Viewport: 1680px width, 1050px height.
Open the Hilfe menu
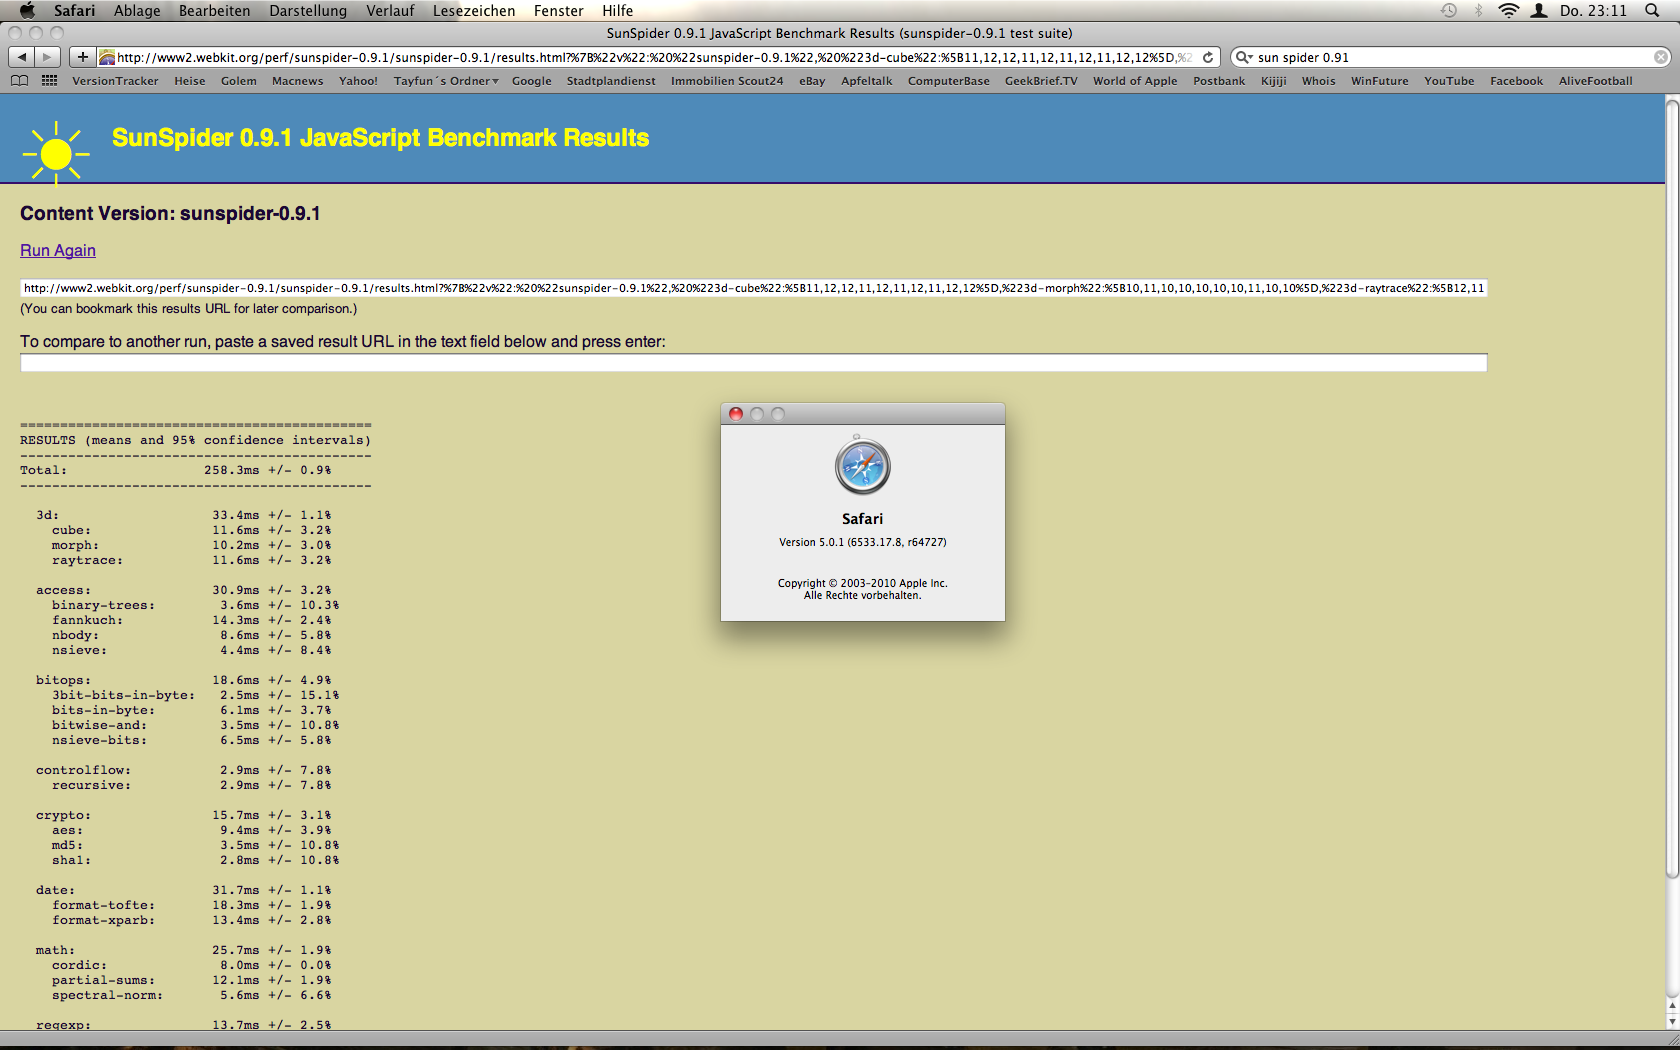[617, 10]
